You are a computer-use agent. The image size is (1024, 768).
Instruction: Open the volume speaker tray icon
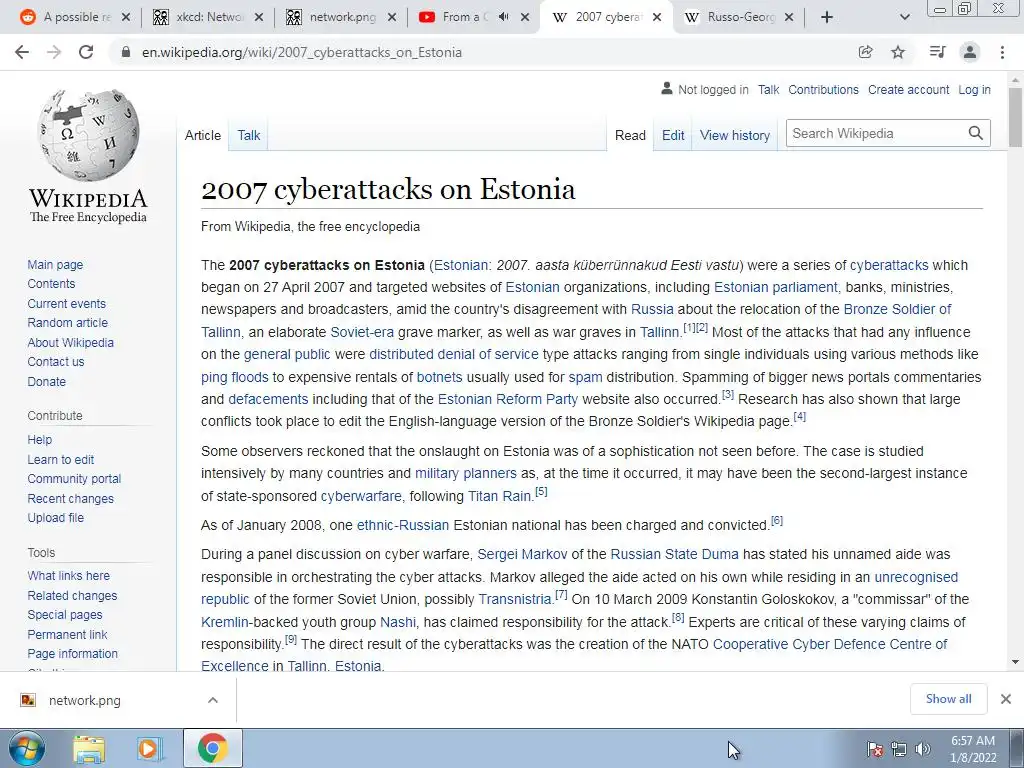[x=923, y=749]
